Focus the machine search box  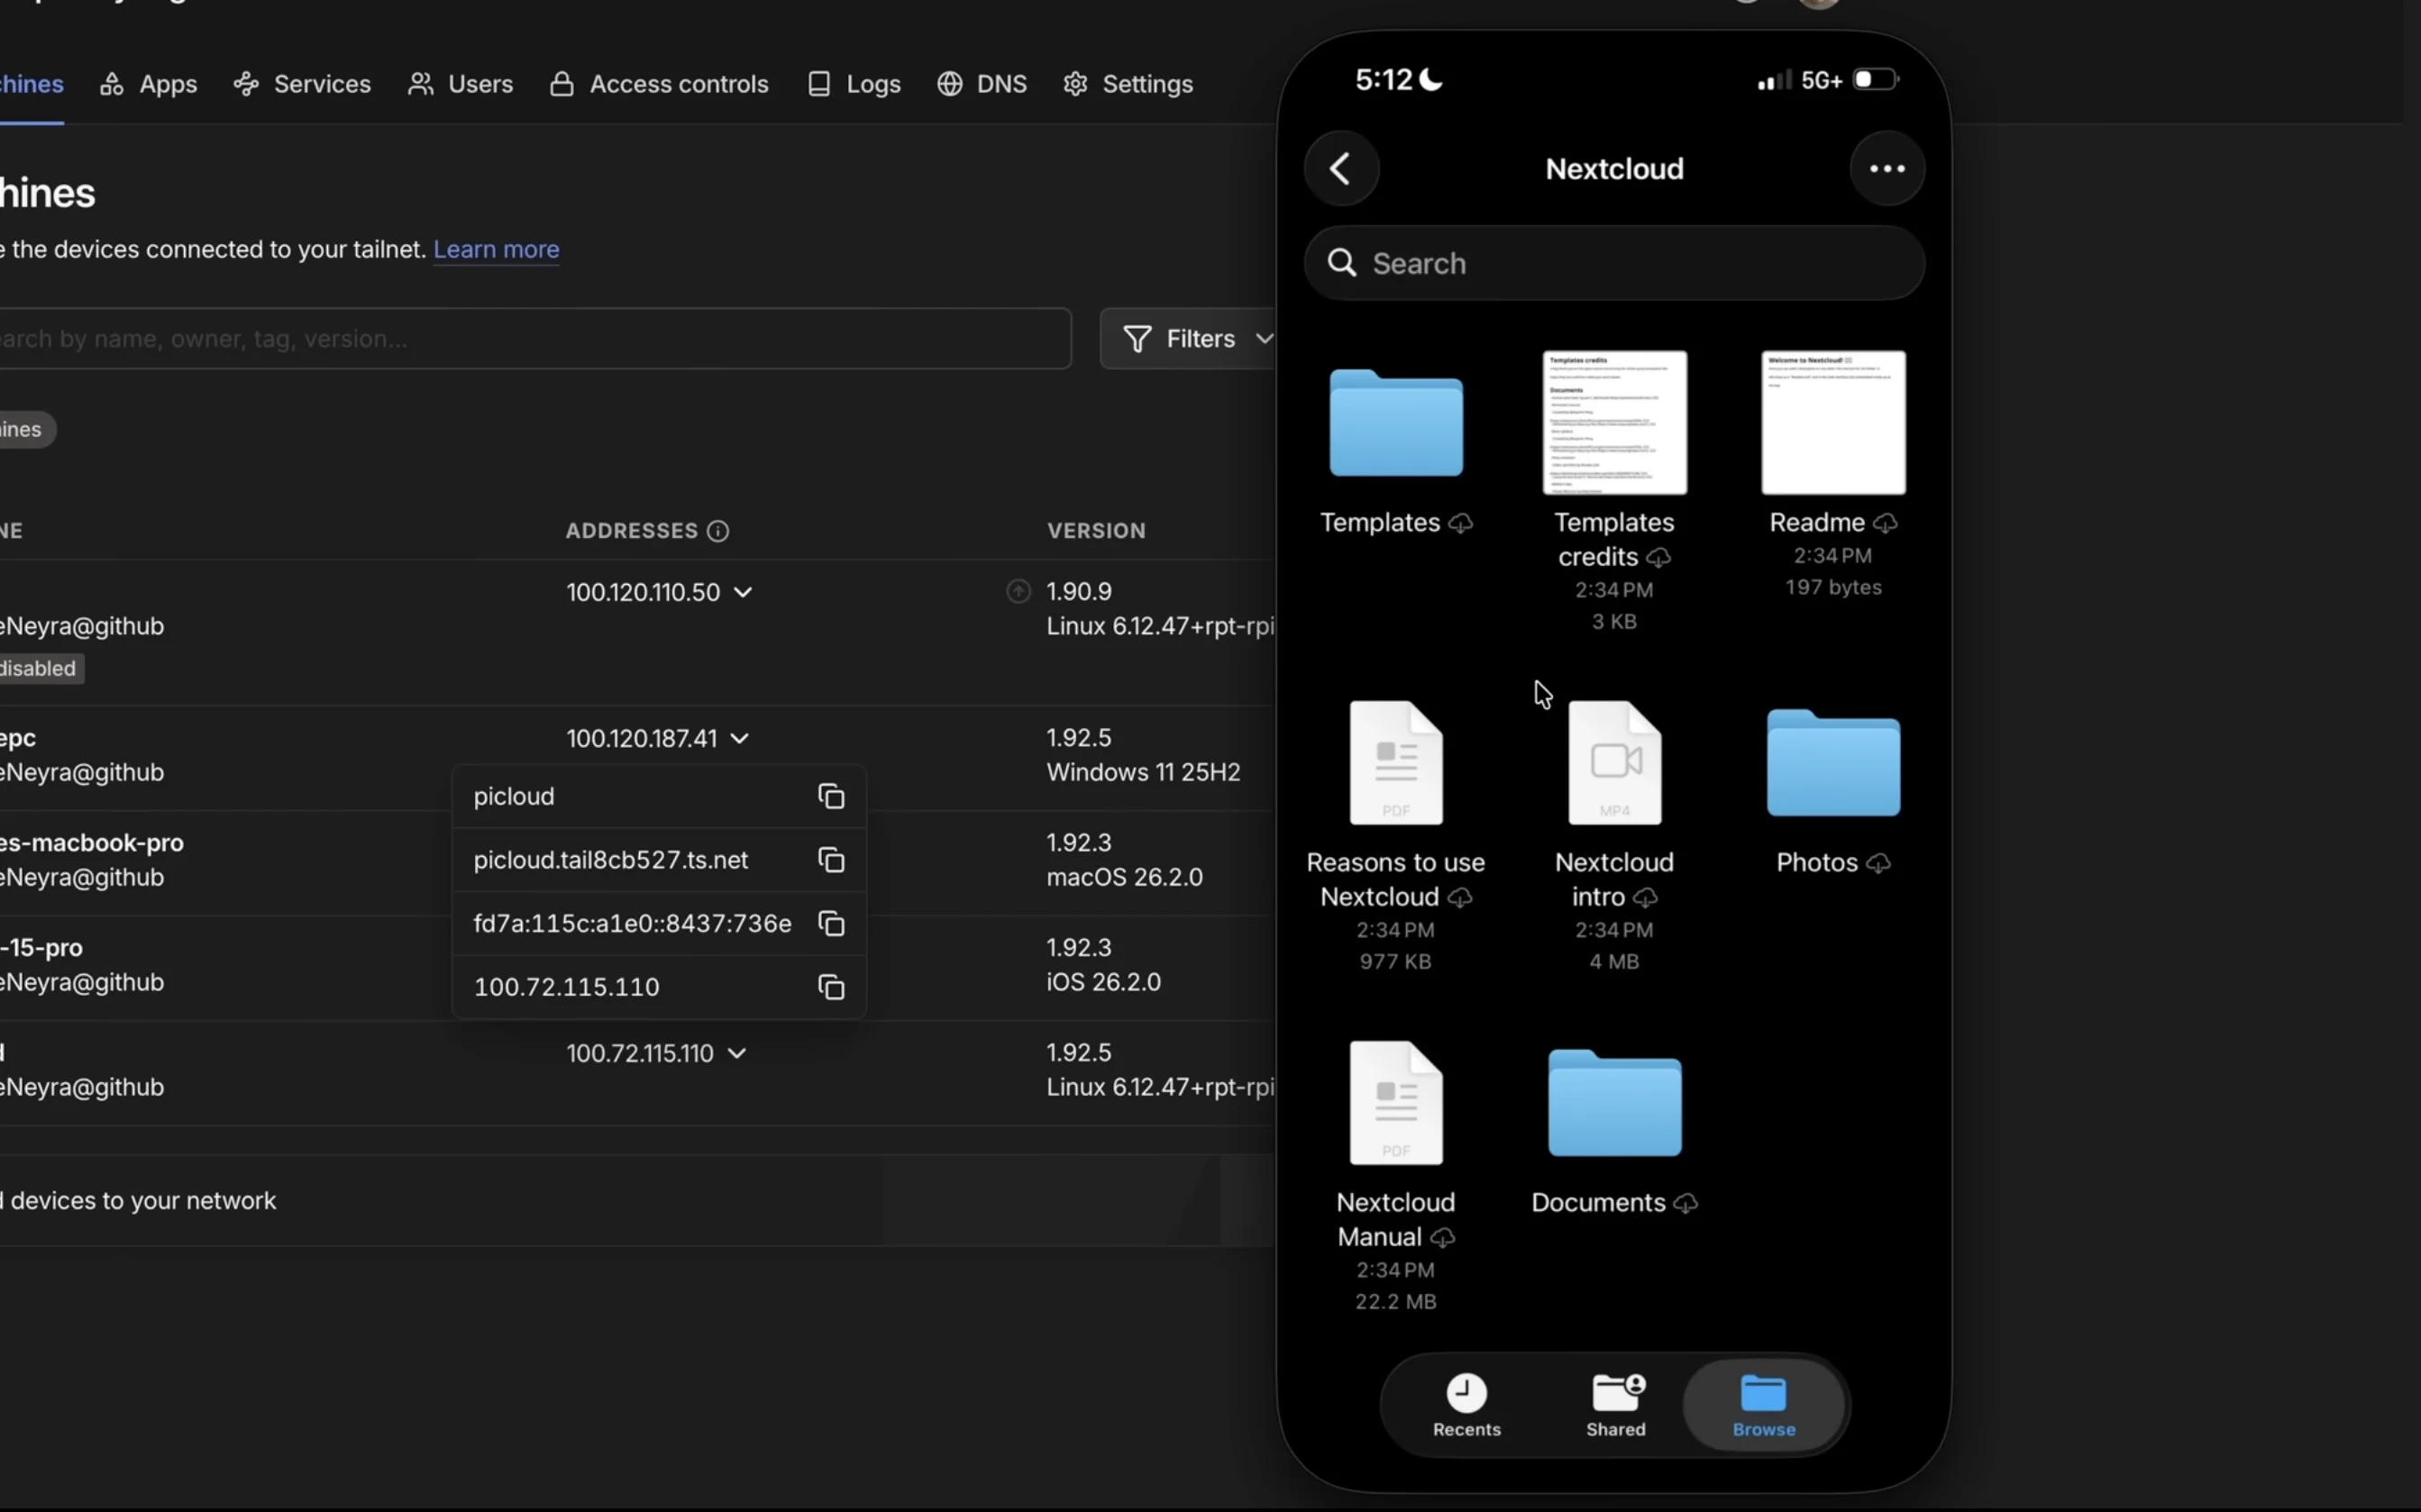click(x=535, y=339)
